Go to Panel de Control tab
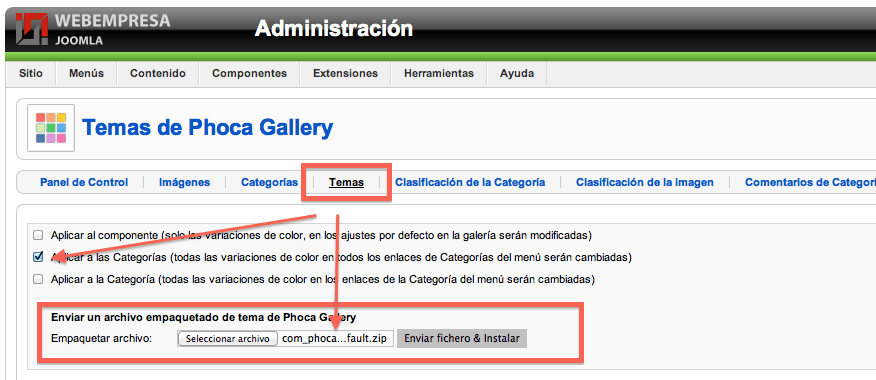 click(x=84, y=182)
